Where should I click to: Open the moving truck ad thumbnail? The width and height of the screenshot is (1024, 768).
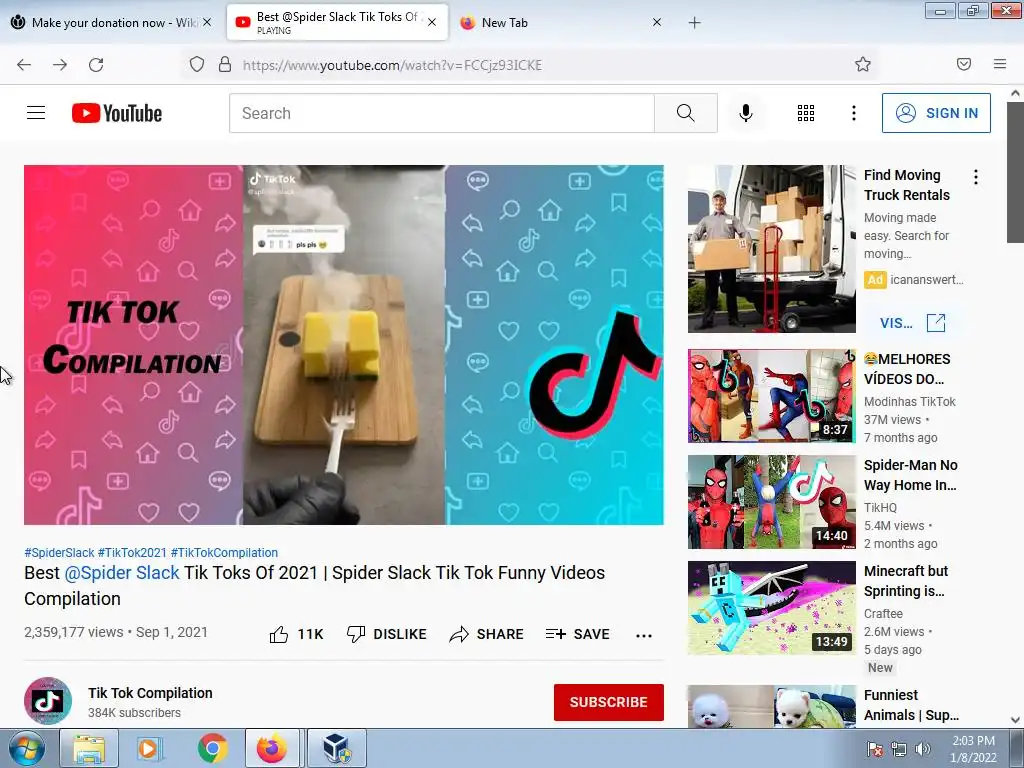coord(771,249)
